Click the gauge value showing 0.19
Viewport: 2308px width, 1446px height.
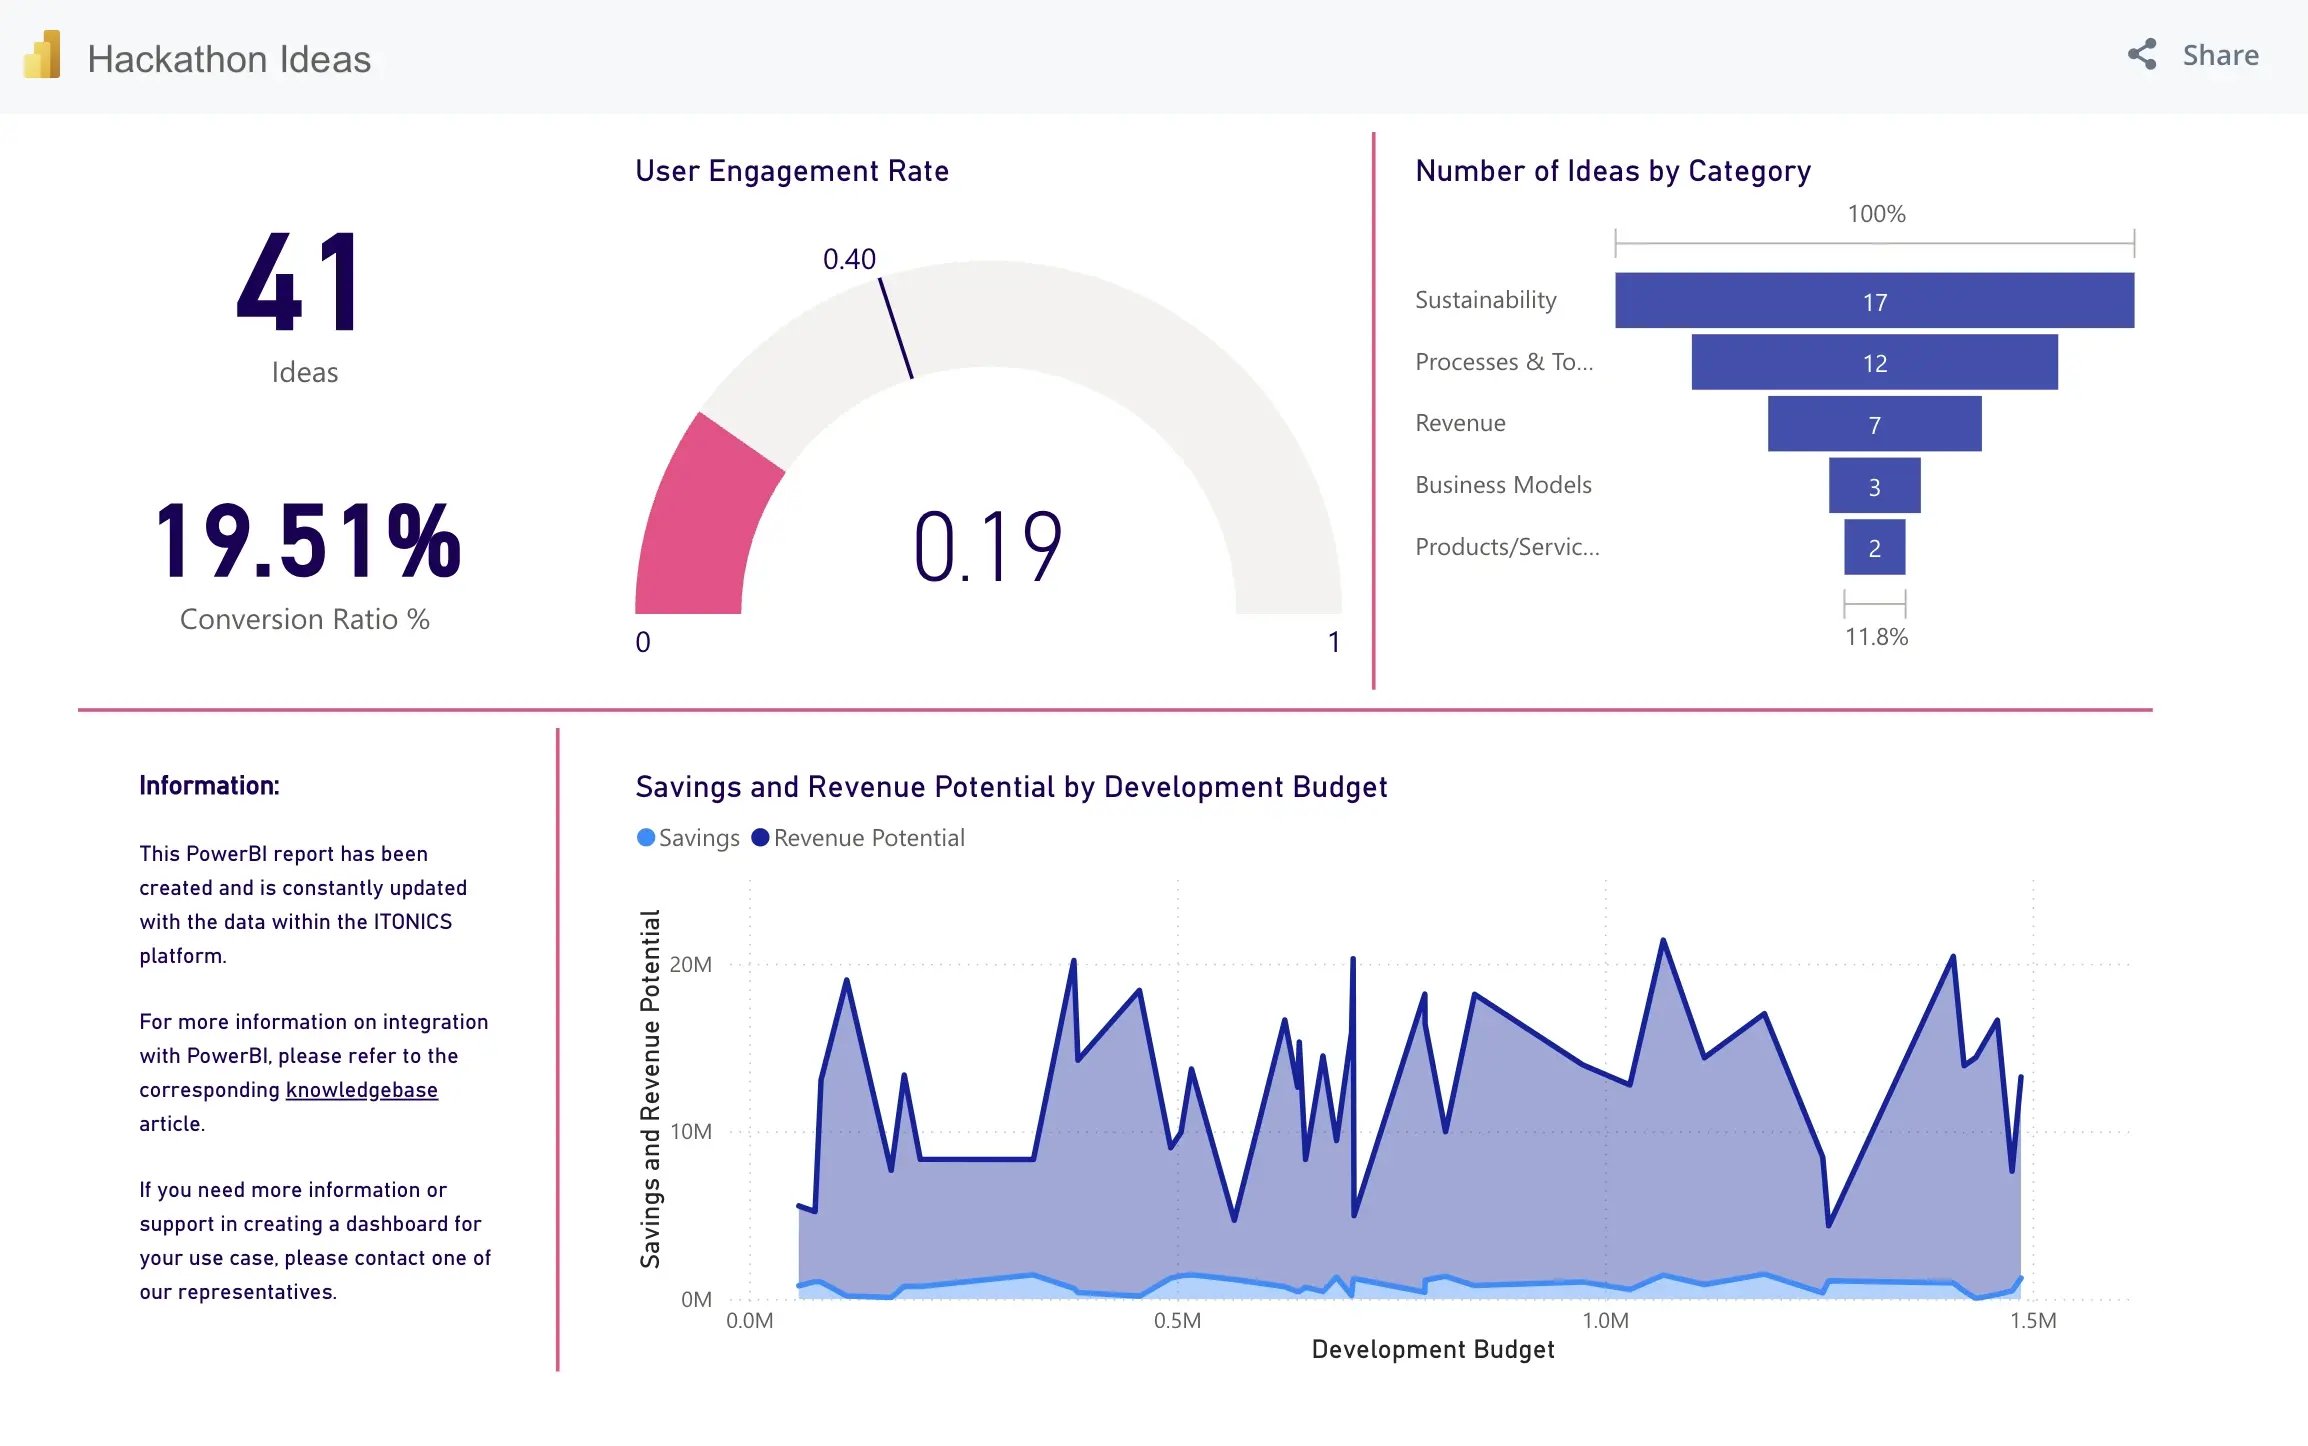point(989,546)
